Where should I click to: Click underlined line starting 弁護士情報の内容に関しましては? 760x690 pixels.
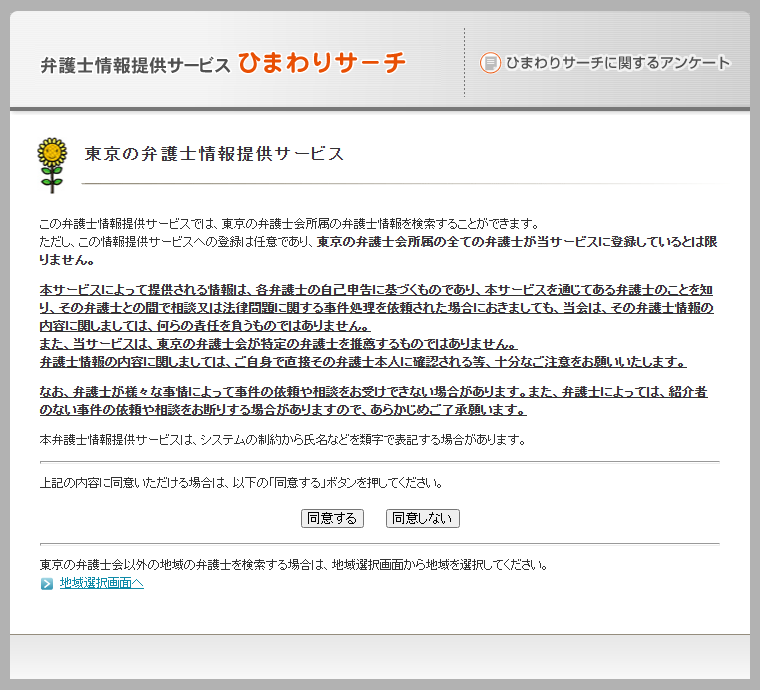coord(363,362)
